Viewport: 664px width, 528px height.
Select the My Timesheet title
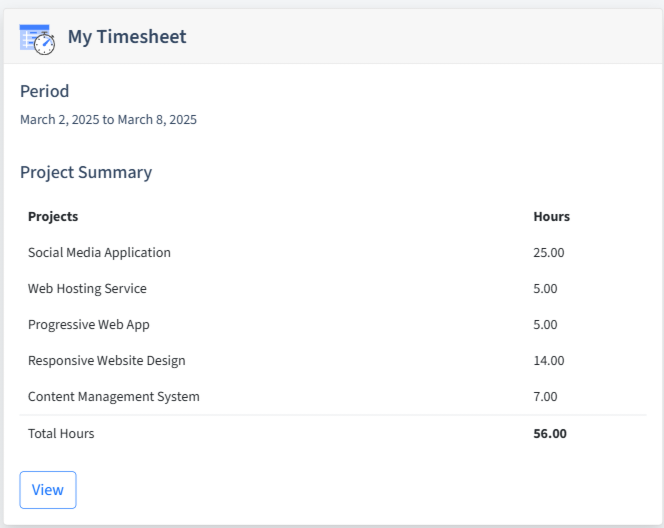(127, 37)
